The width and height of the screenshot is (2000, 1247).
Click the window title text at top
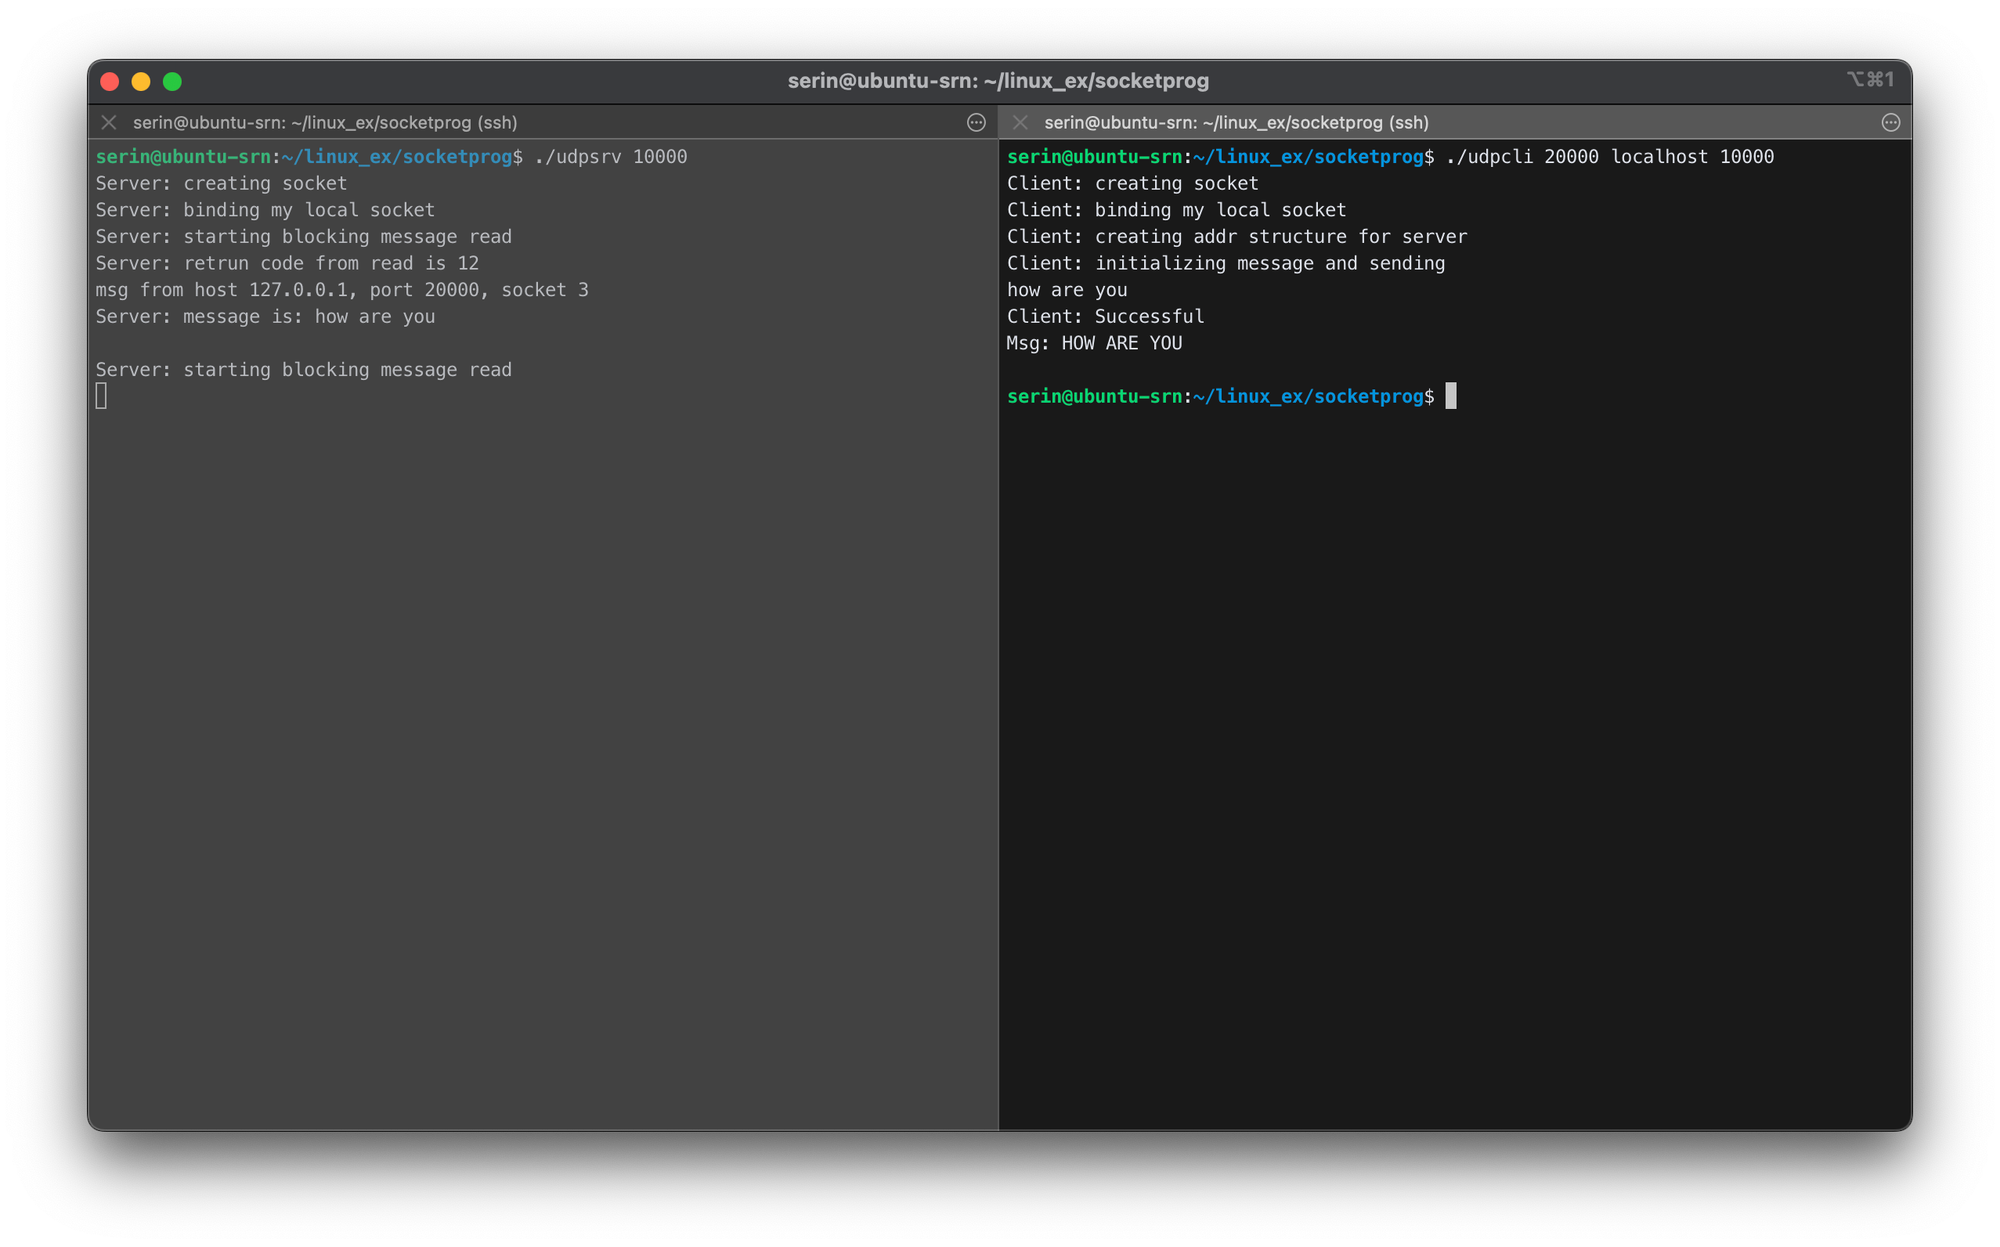[998, 81]
